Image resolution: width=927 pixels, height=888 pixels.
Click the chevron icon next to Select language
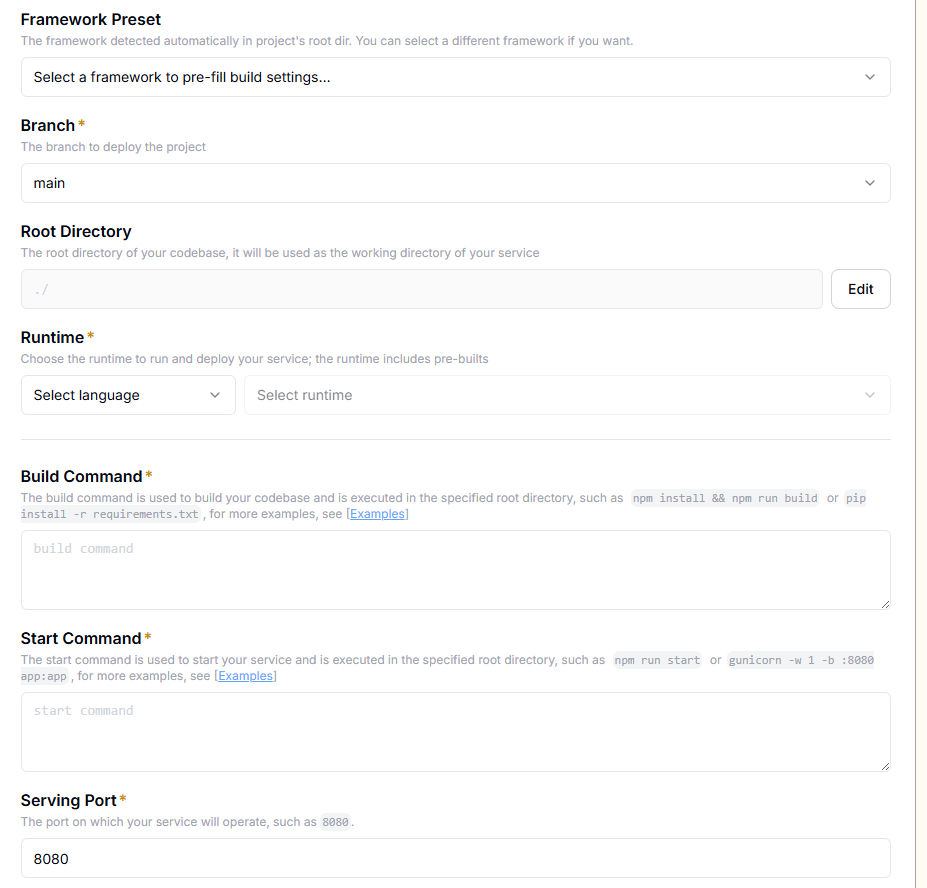pyautogui.click(x=215, y=395)
